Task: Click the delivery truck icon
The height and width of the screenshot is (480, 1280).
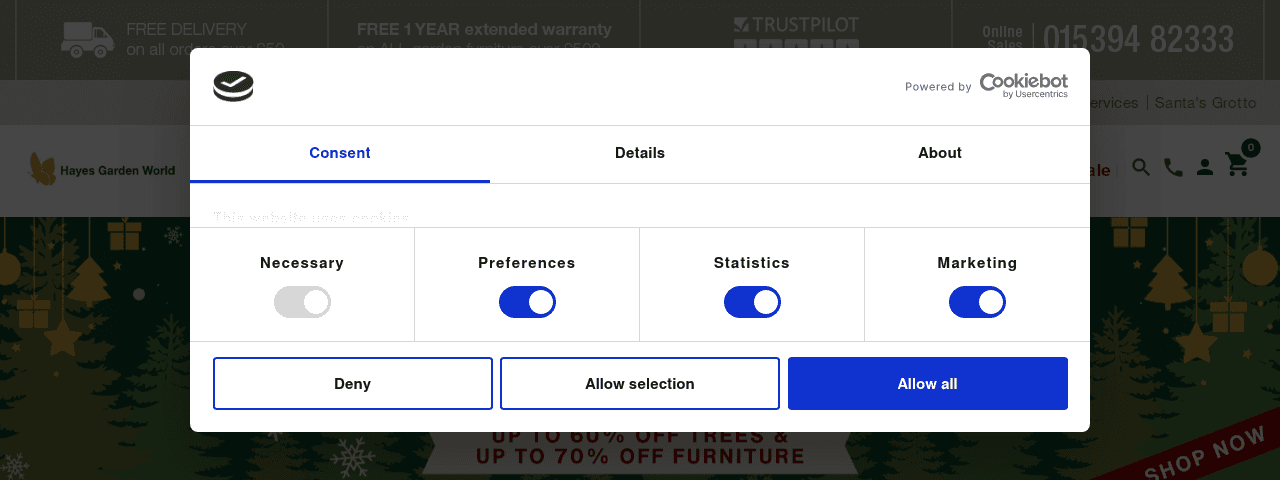Action: pos(87,39)
